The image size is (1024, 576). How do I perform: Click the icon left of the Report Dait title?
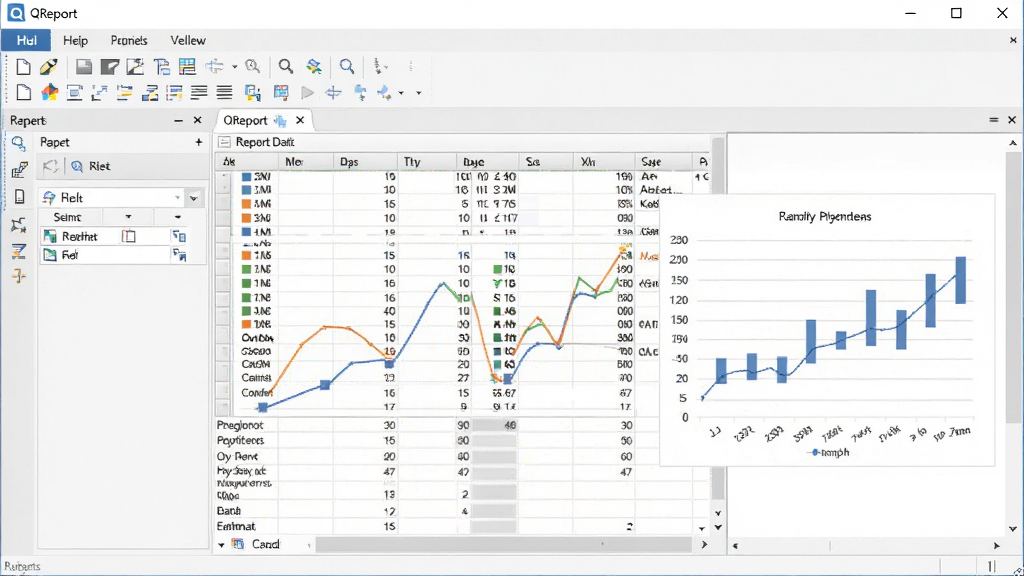tap(225, 142)
